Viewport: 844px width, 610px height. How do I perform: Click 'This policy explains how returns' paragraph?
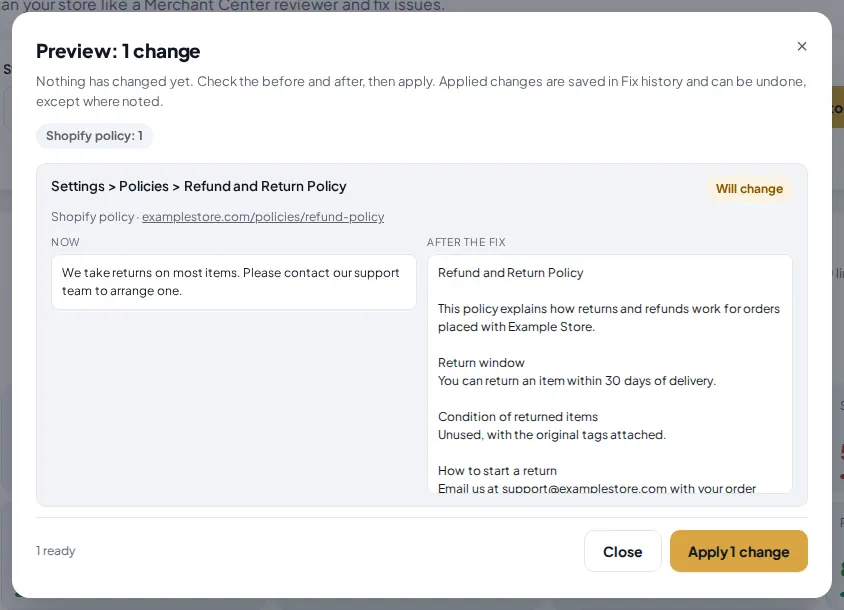pyautogui.click(x=609, y=318)
